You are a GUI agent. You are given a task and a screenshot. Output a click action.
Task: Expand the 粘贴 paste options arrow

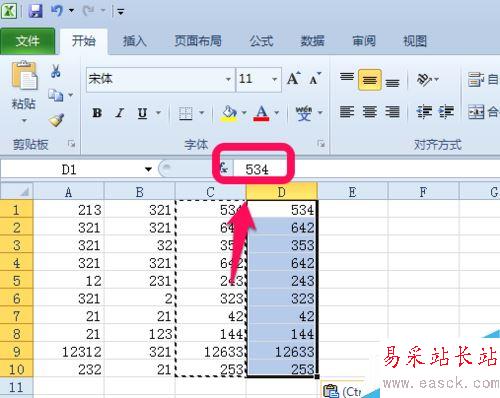24,120
